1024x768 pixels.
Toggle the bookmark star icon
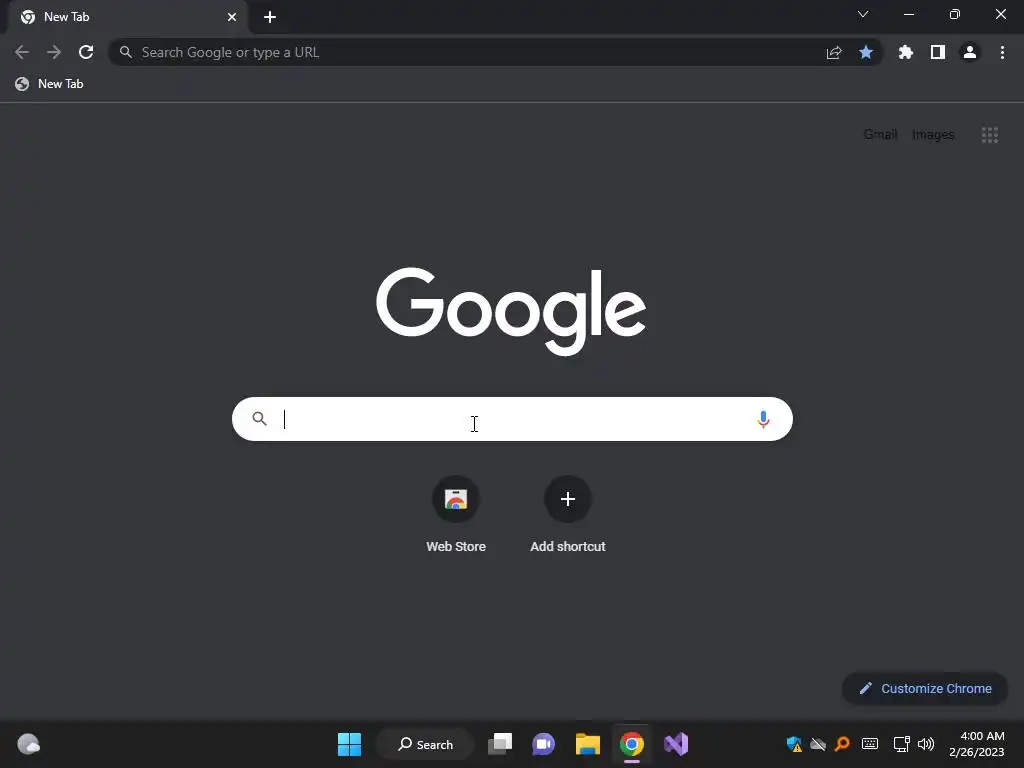[866, 52]
